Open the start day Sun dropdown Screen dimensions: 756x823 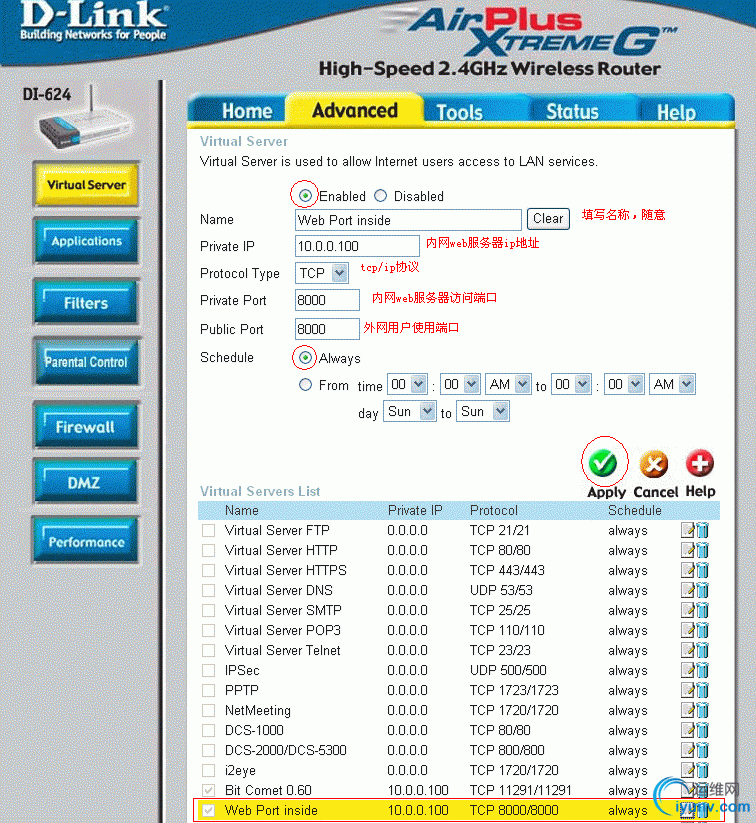coord(410,412)
